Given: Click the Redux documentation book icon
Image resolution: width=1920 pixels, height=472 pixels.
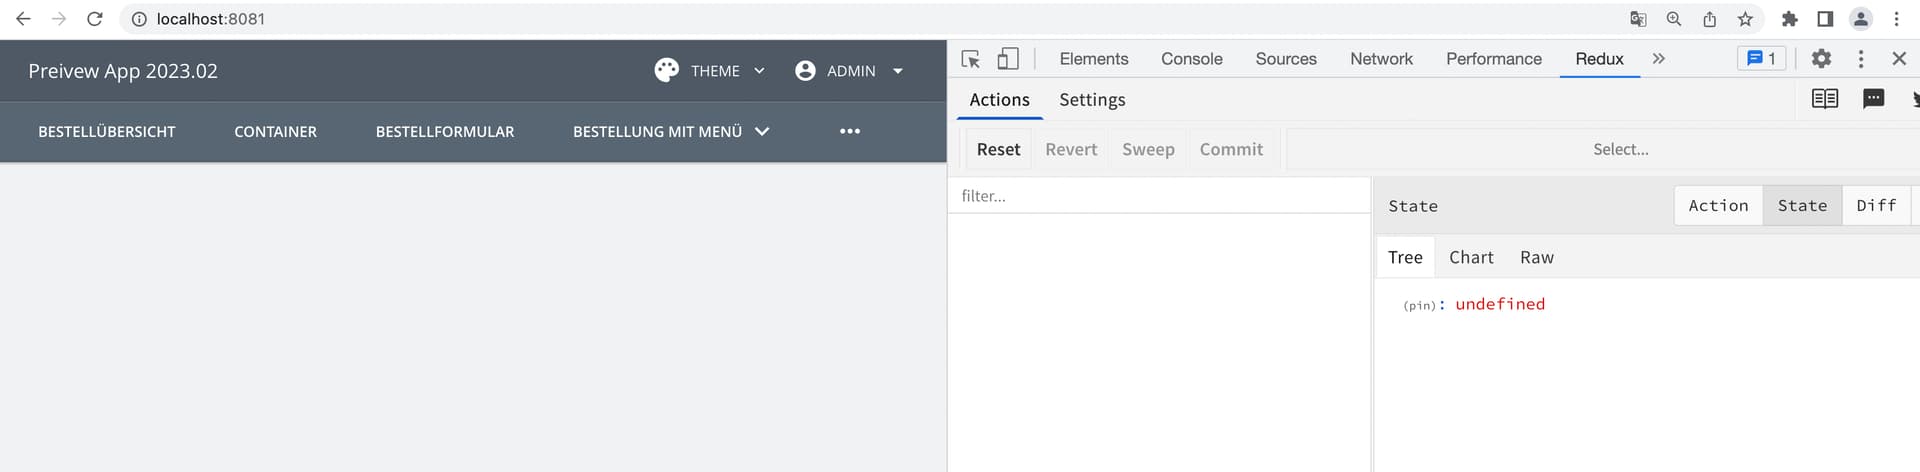Looking at the screenshot, I should (1825, 98).
